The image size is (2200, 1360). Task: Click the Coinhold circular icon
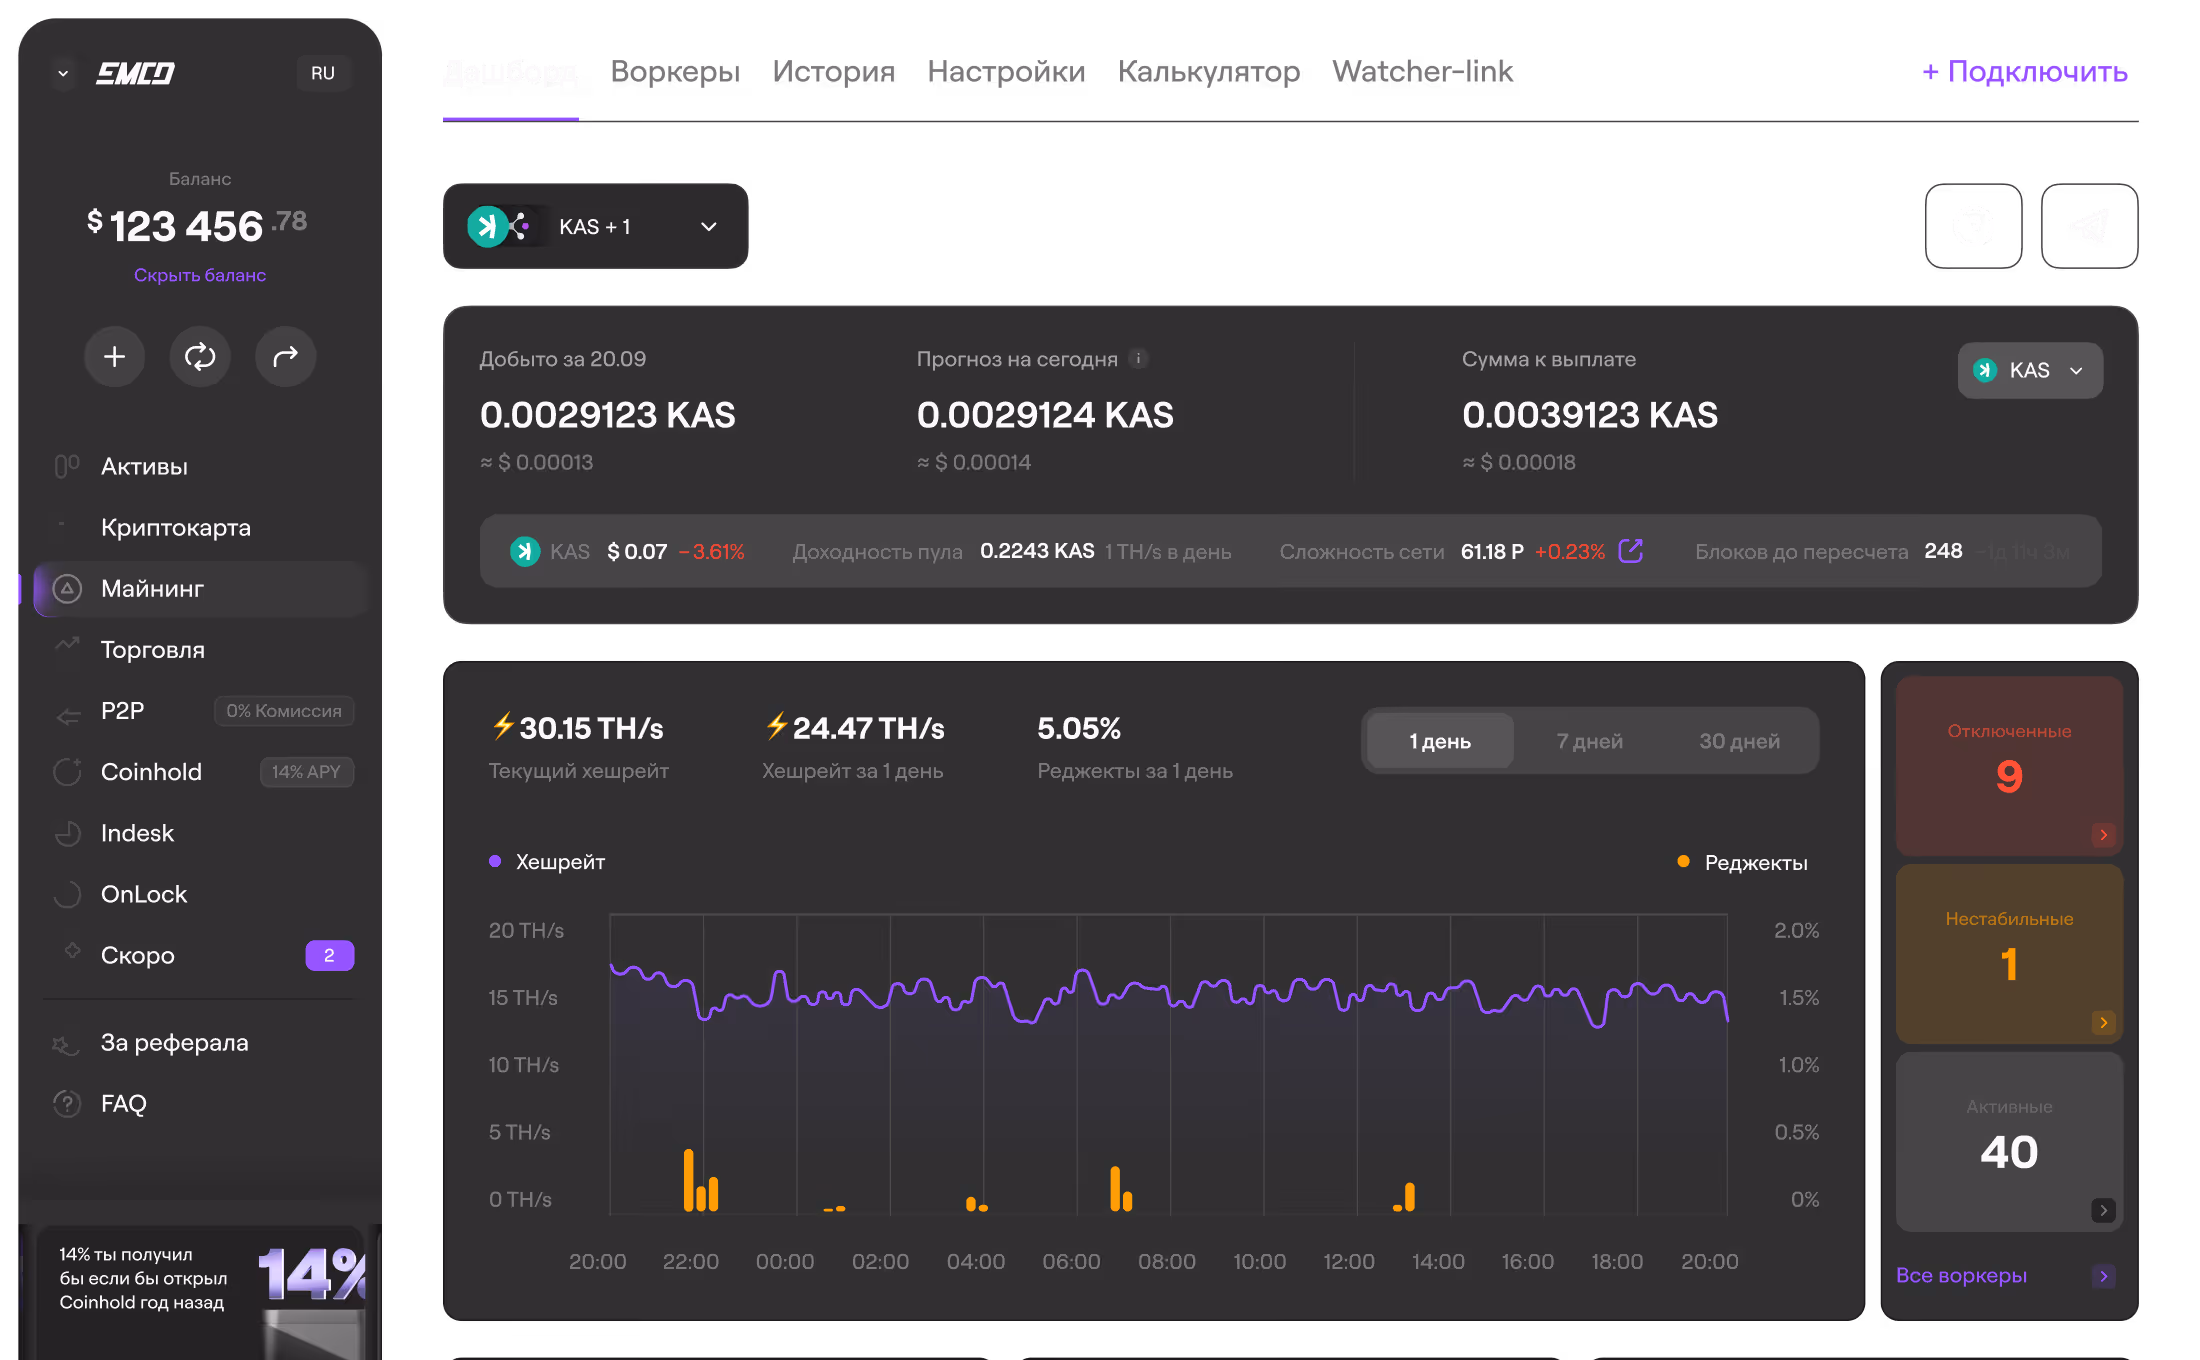click(x=67, y=772)
